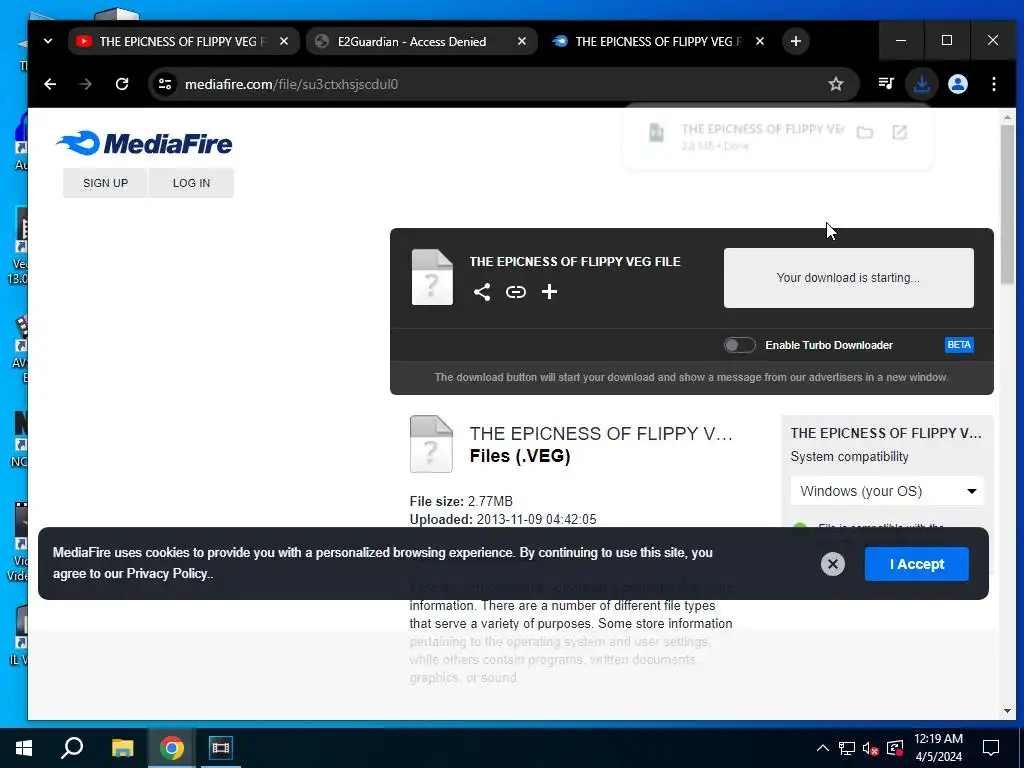
Task: Click the SIGN UP button
Action: click(x=105, y=183)
